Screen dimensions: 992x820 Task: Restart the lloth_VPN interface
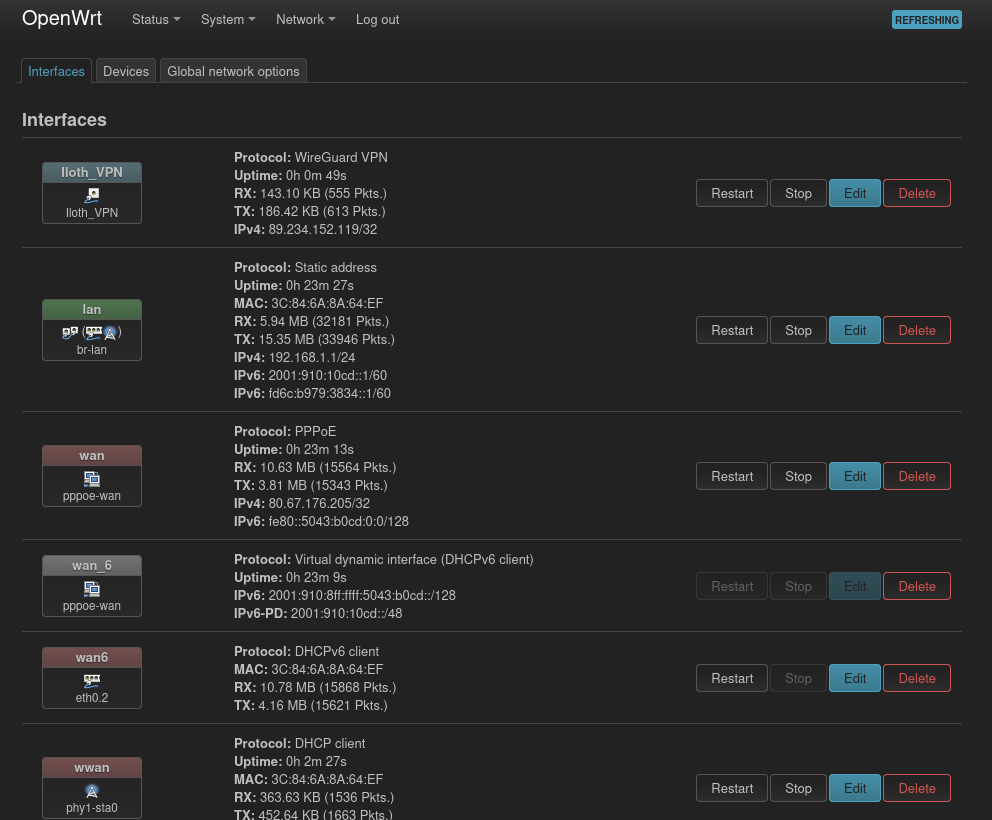tap(732, 193)
